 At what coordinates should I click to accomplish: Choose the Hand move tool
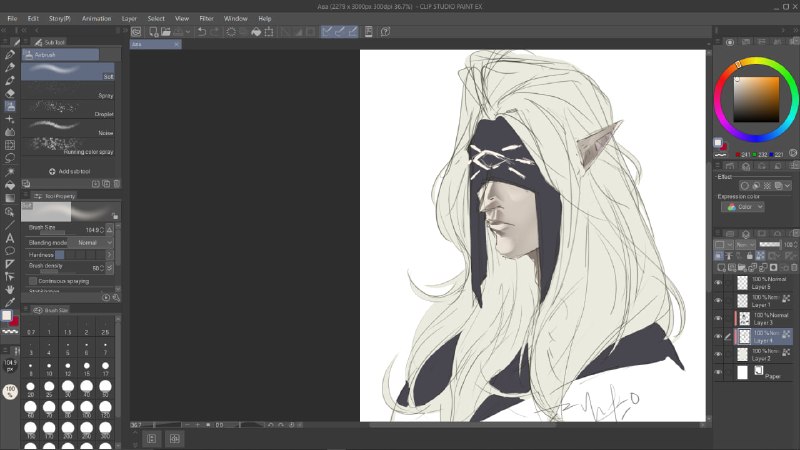(x=10, y=289)
